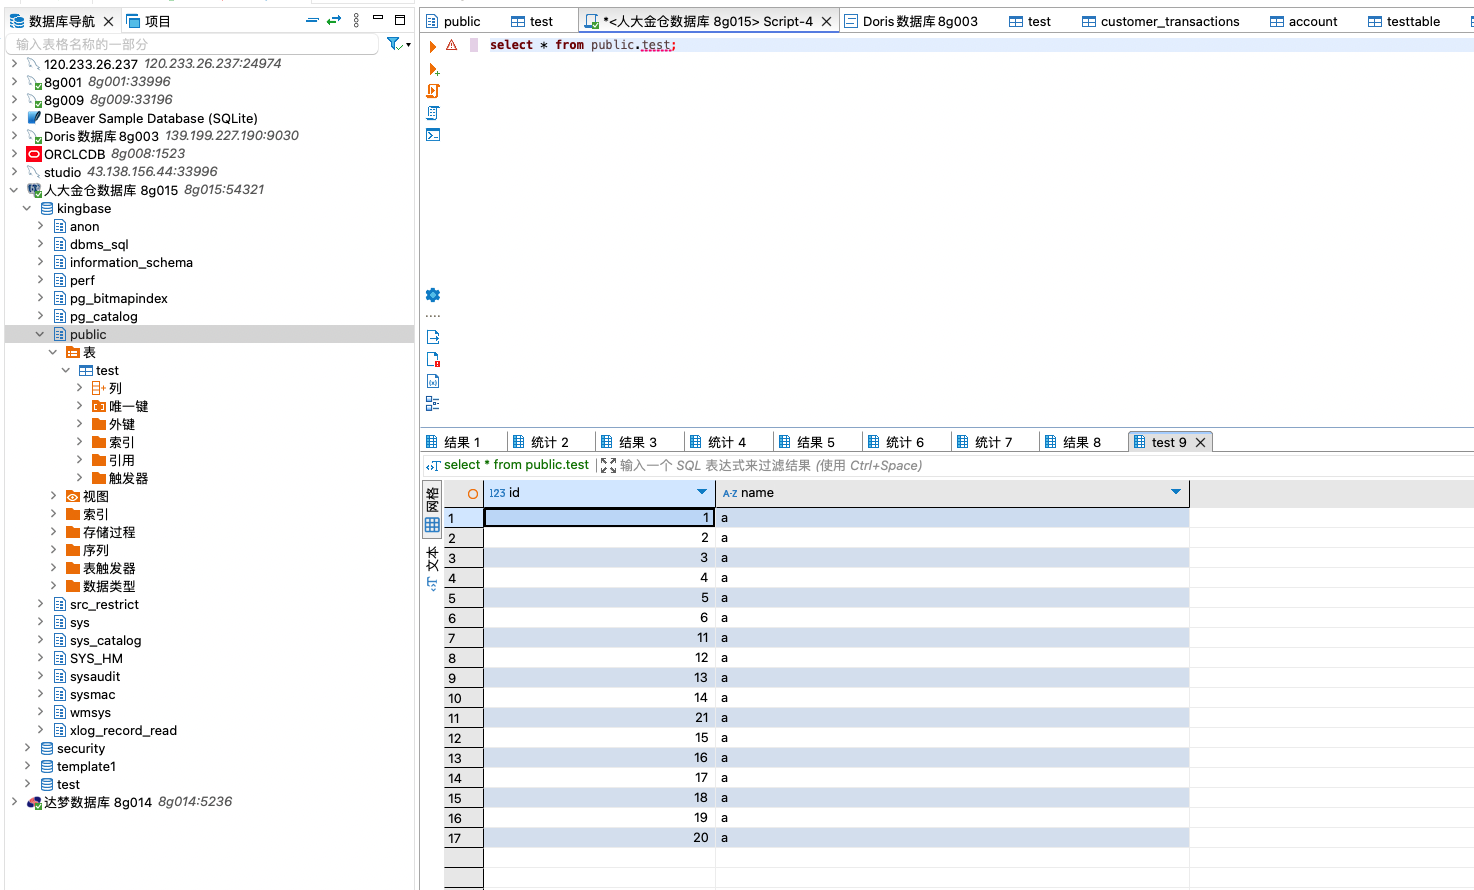Screen dimensions: 1474x890
Task: Click the name column header
Action: click(952, 493)
